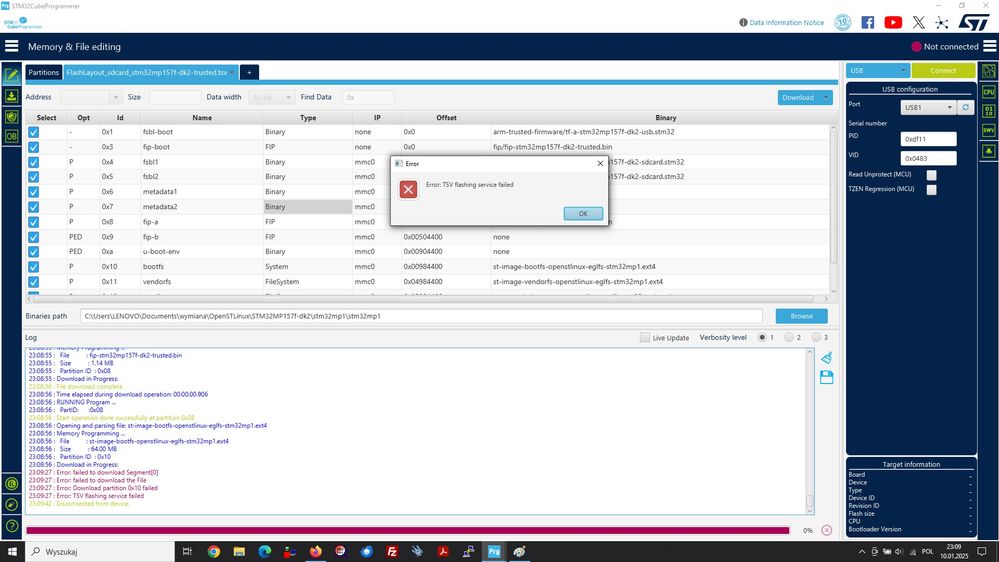
Task: Click the flashing progress bar
Action: (408, 530)
